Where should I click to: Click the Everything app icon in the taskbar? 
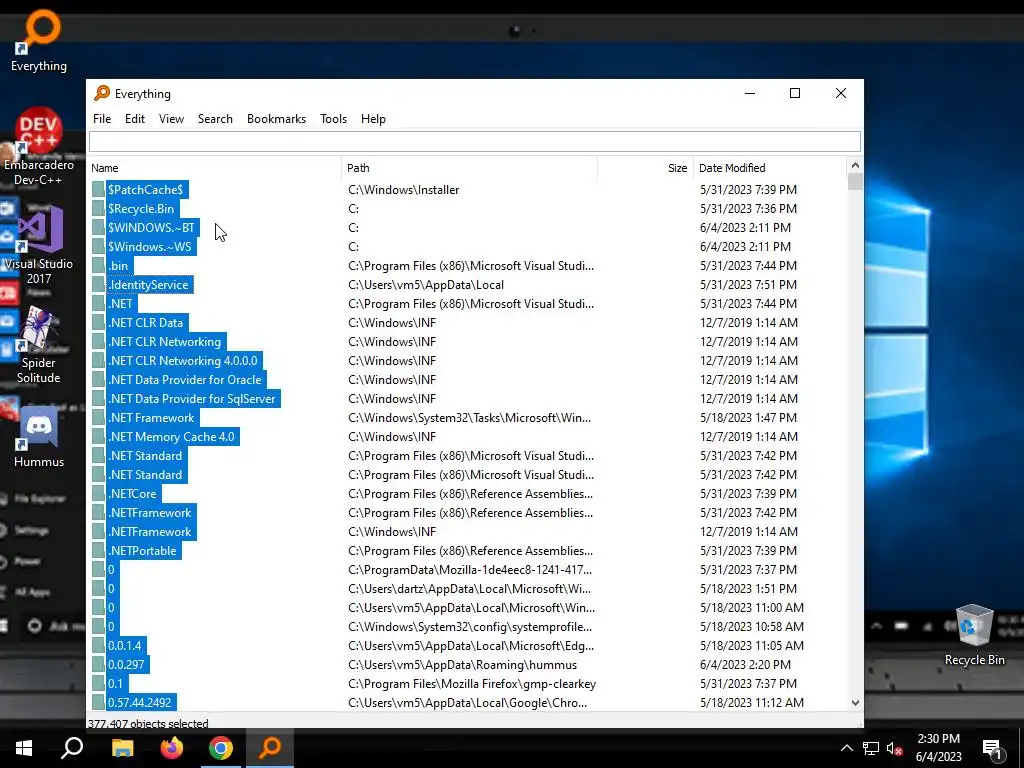[x=270, y=748]
